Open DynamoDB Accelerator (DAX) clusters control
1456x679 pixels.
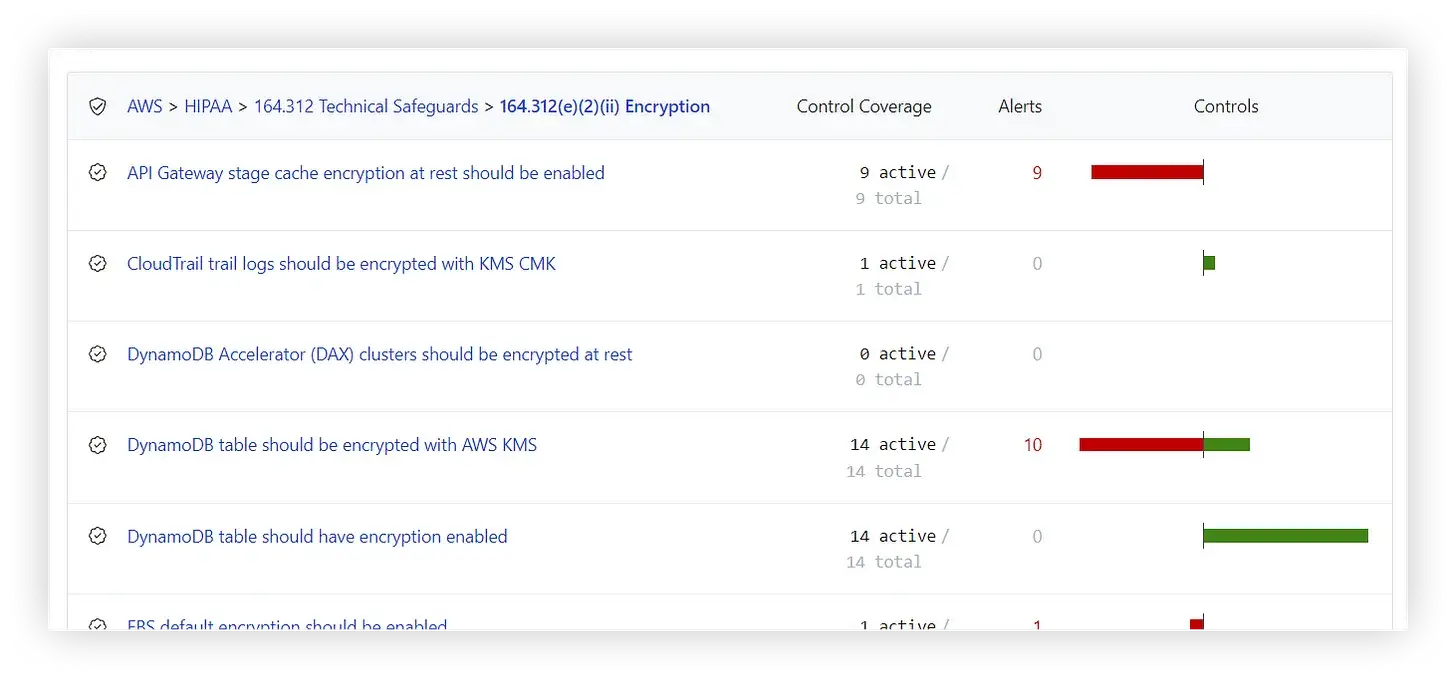click(380, 354)
